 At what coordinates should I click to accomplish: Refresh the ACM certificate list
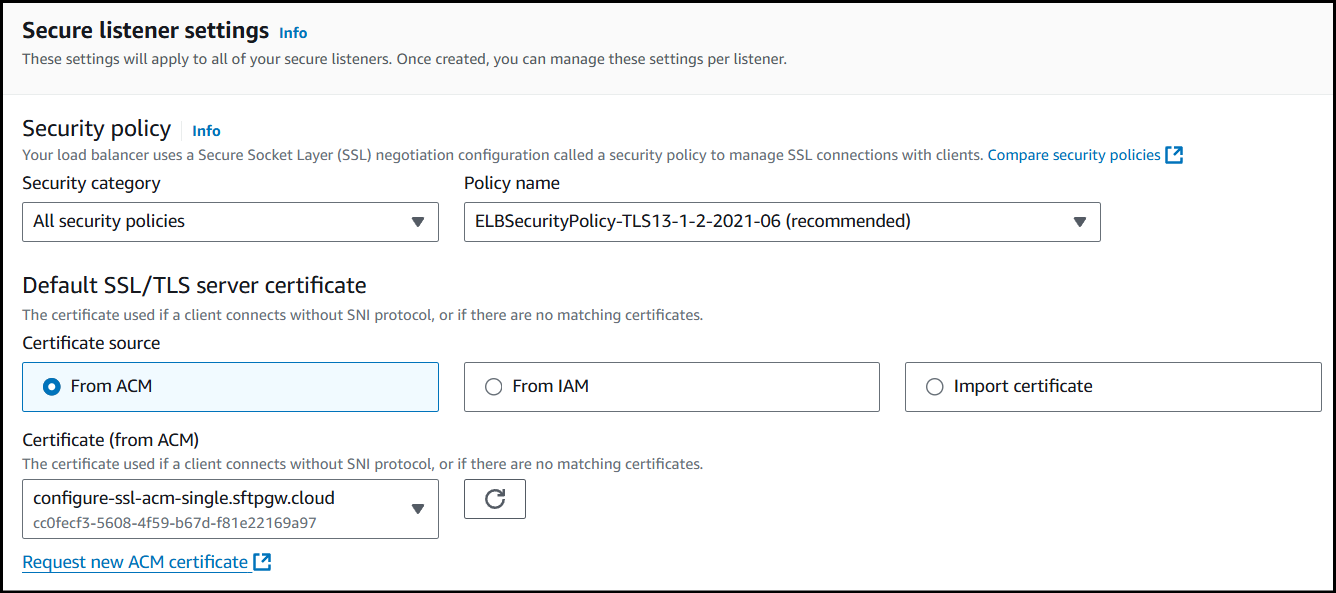point(494,499)
